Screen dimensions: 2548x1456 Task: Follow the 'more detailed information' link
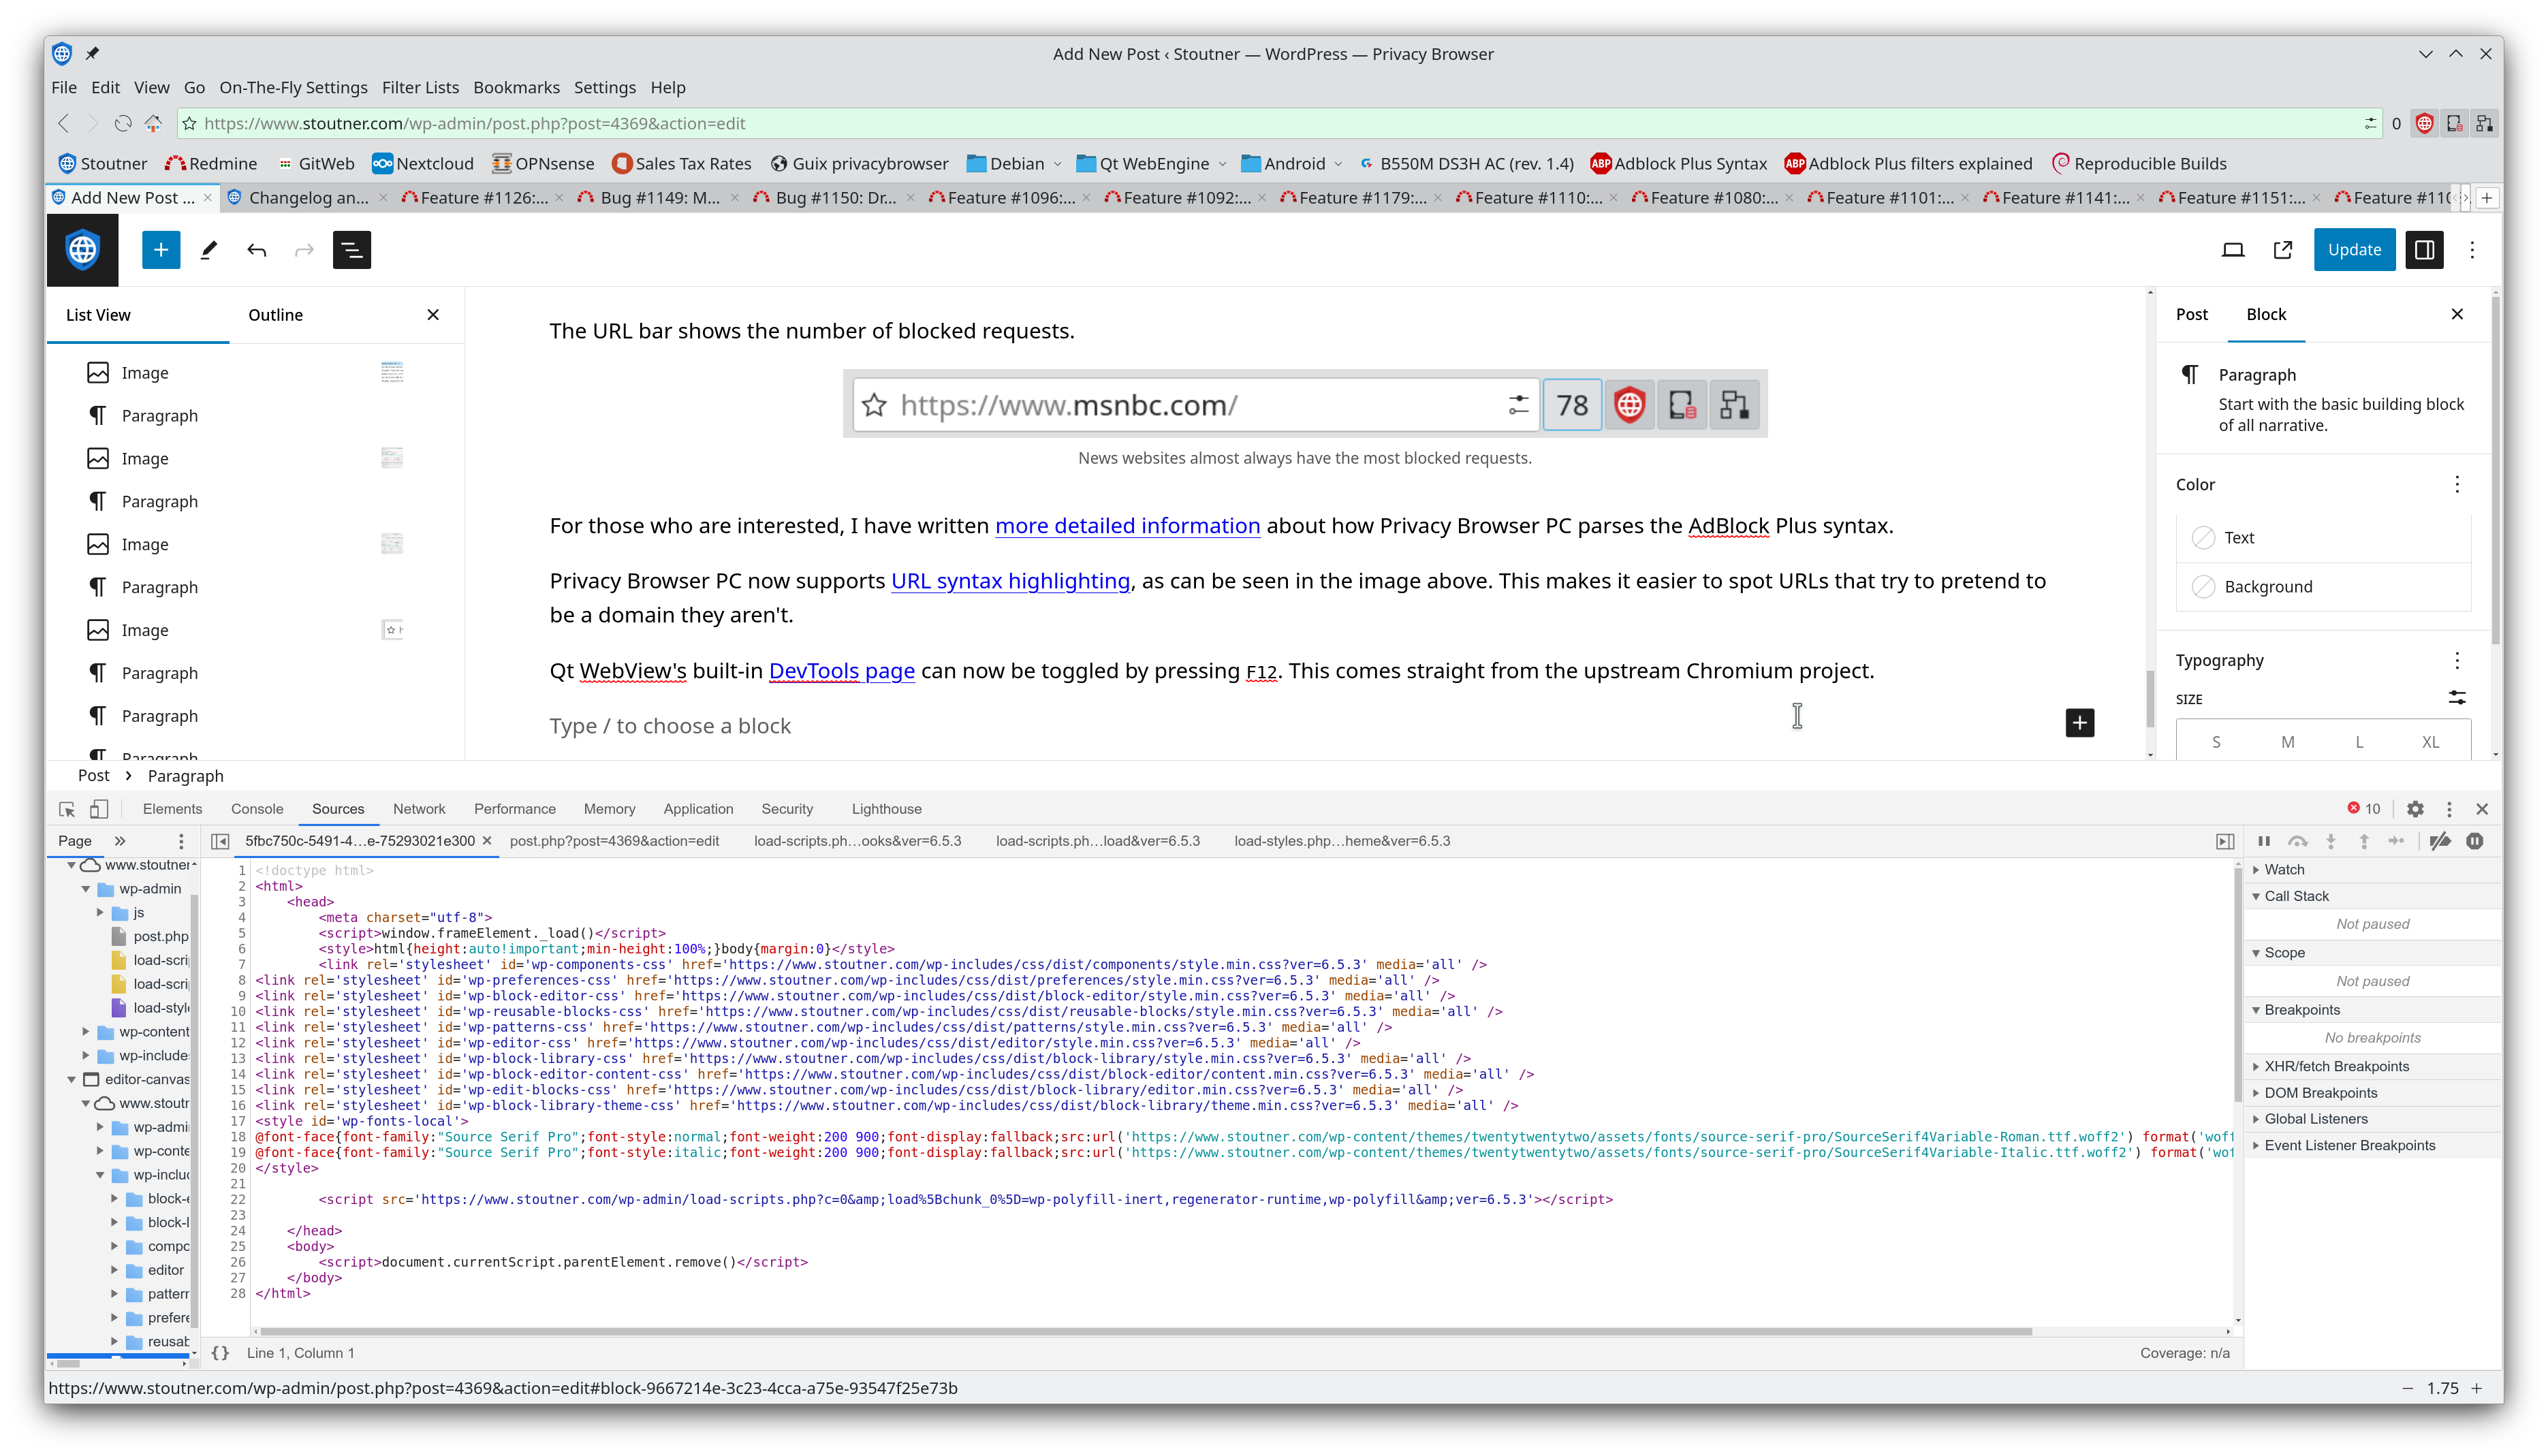click(x=1127, y=526)
